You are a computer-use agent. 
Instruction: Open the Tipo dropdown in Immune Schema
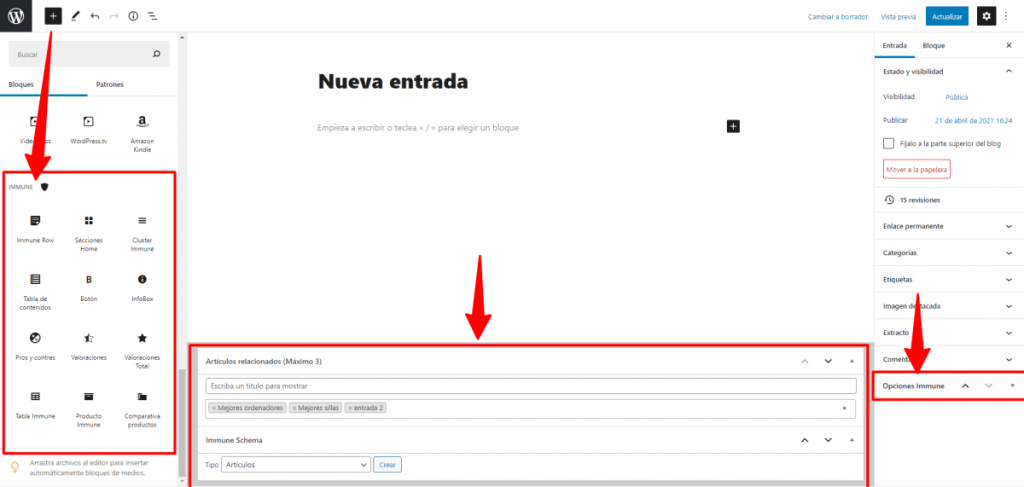[x=295, y=464]
